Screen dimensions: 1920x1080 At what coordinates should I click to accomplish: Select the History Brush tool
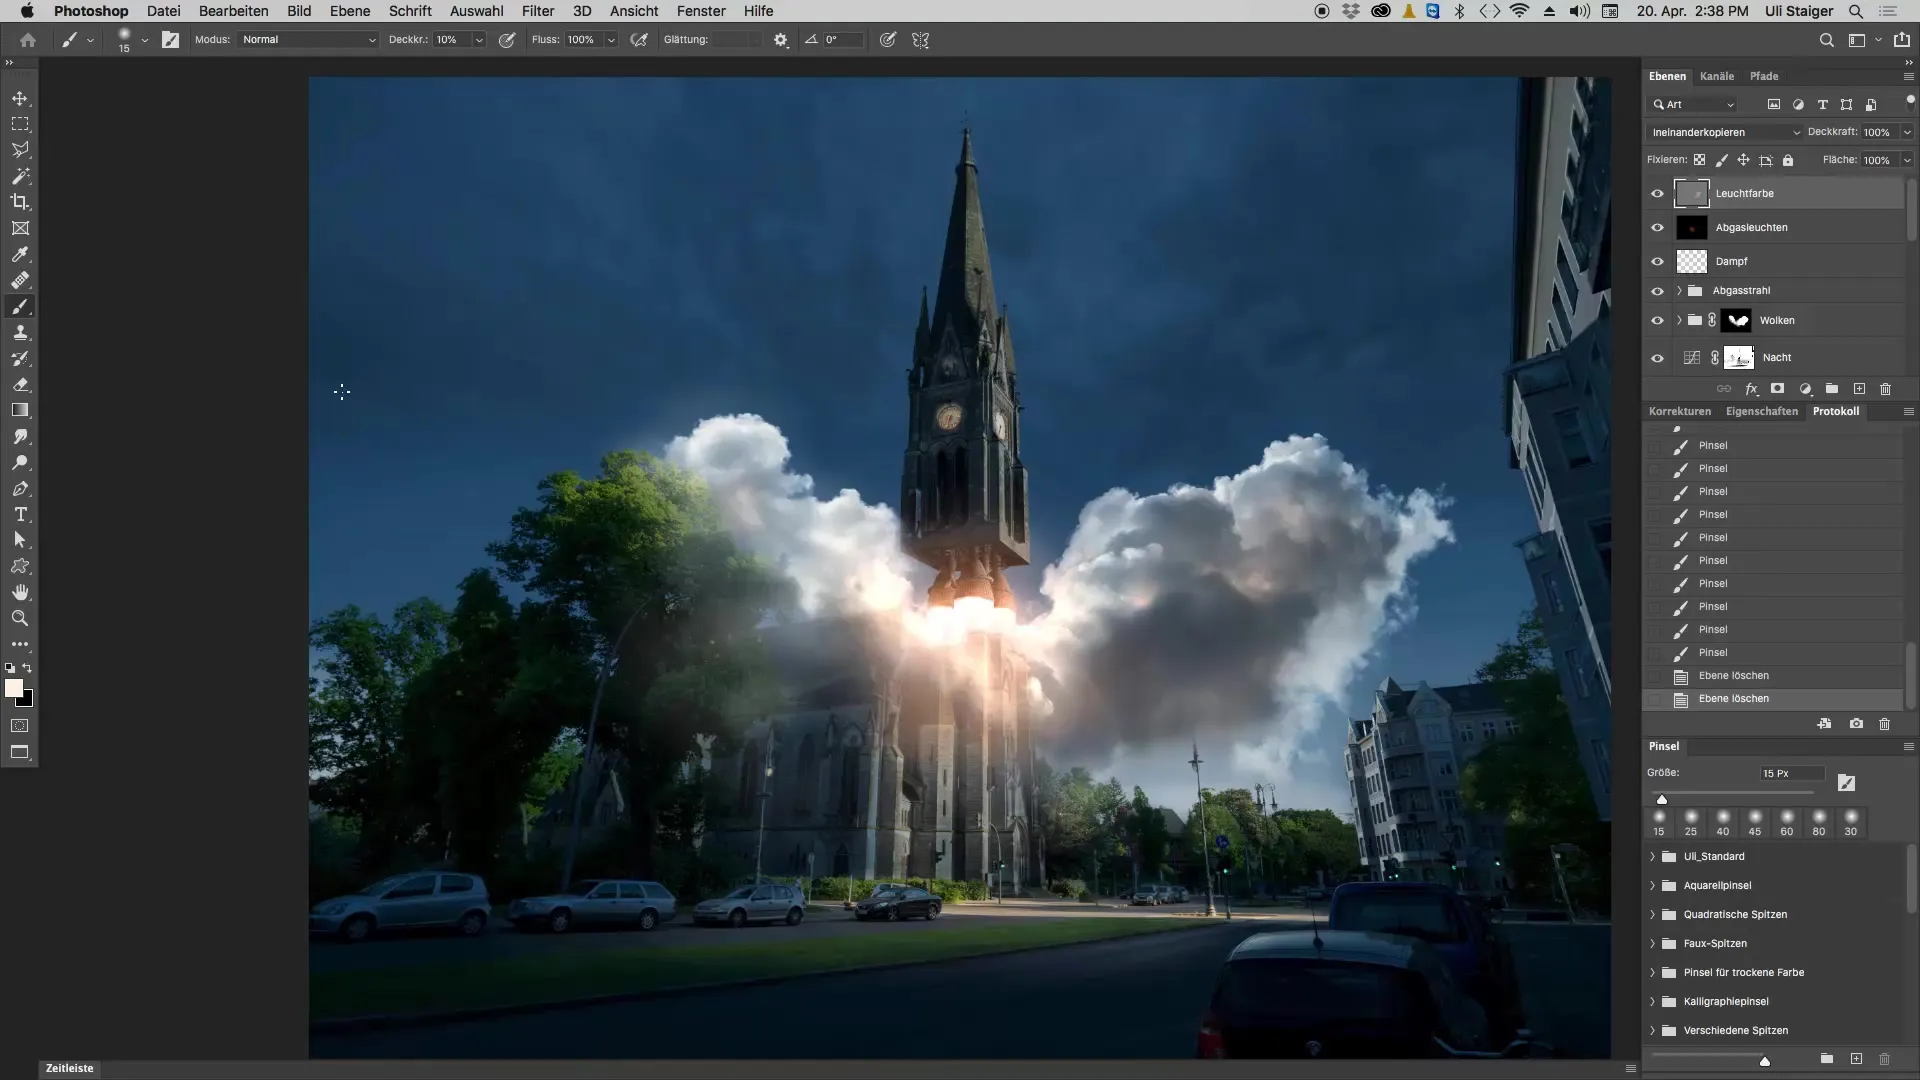click(x=20, y=358)
